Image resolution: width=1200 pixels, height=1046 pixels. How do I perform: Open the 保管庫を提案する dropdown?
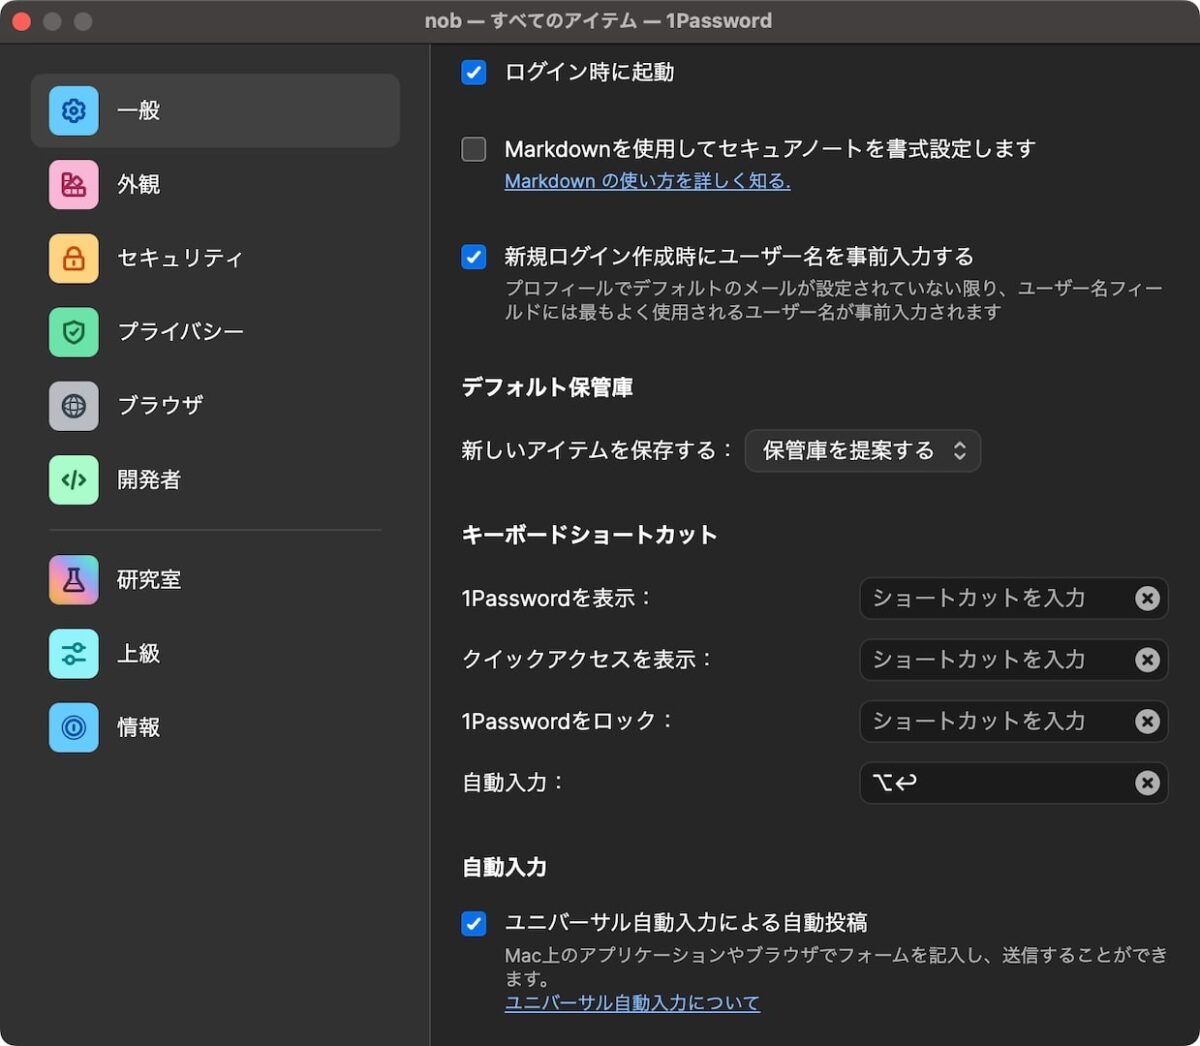862,451
